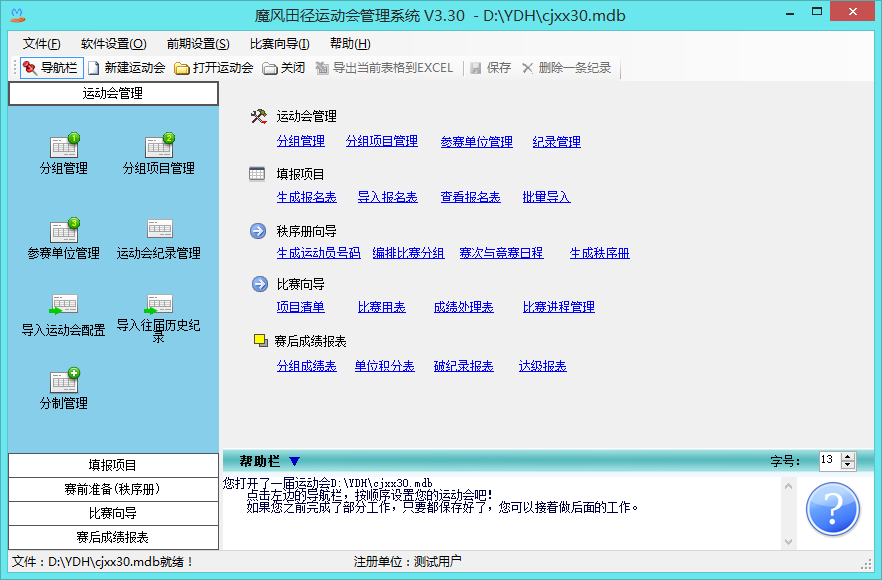The image size is (882, 580).
Task: Toggle the 导航栏 toolbar button
Action: coord(51,68)
